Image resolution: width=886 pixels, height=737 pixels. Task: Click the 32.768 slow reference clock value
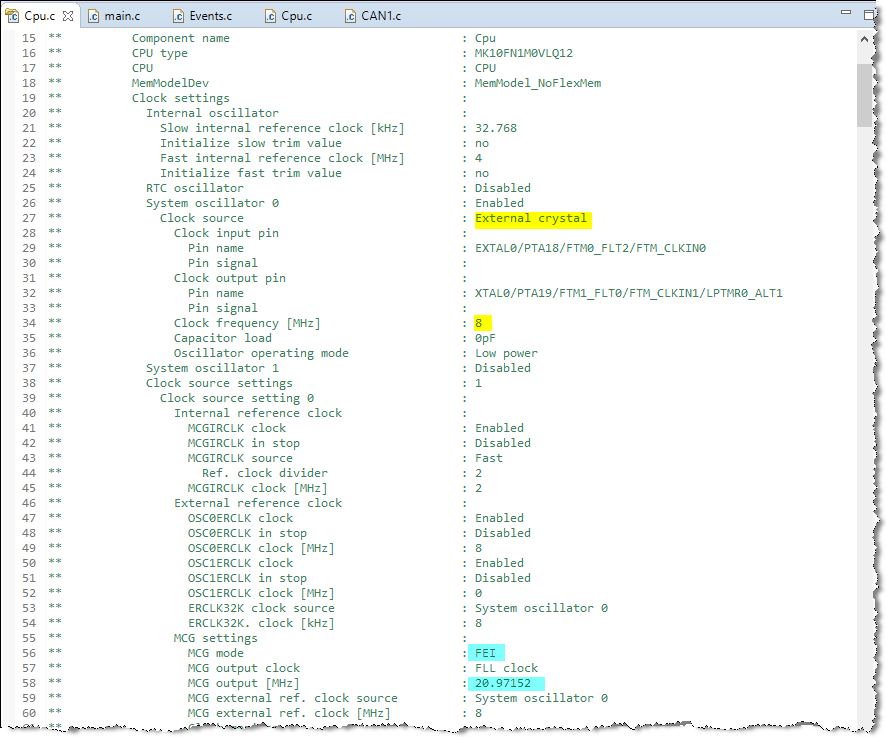496,128
